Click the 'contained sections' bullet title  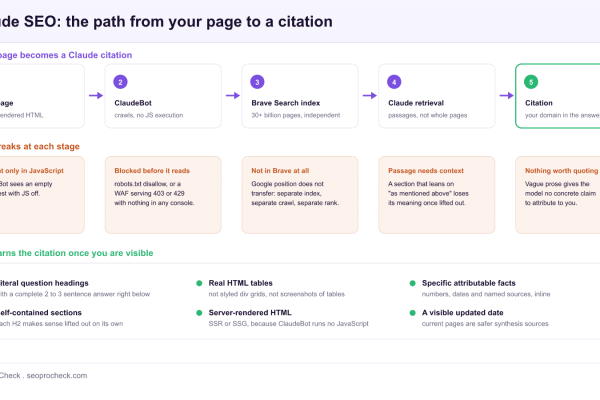coord(41,313)
